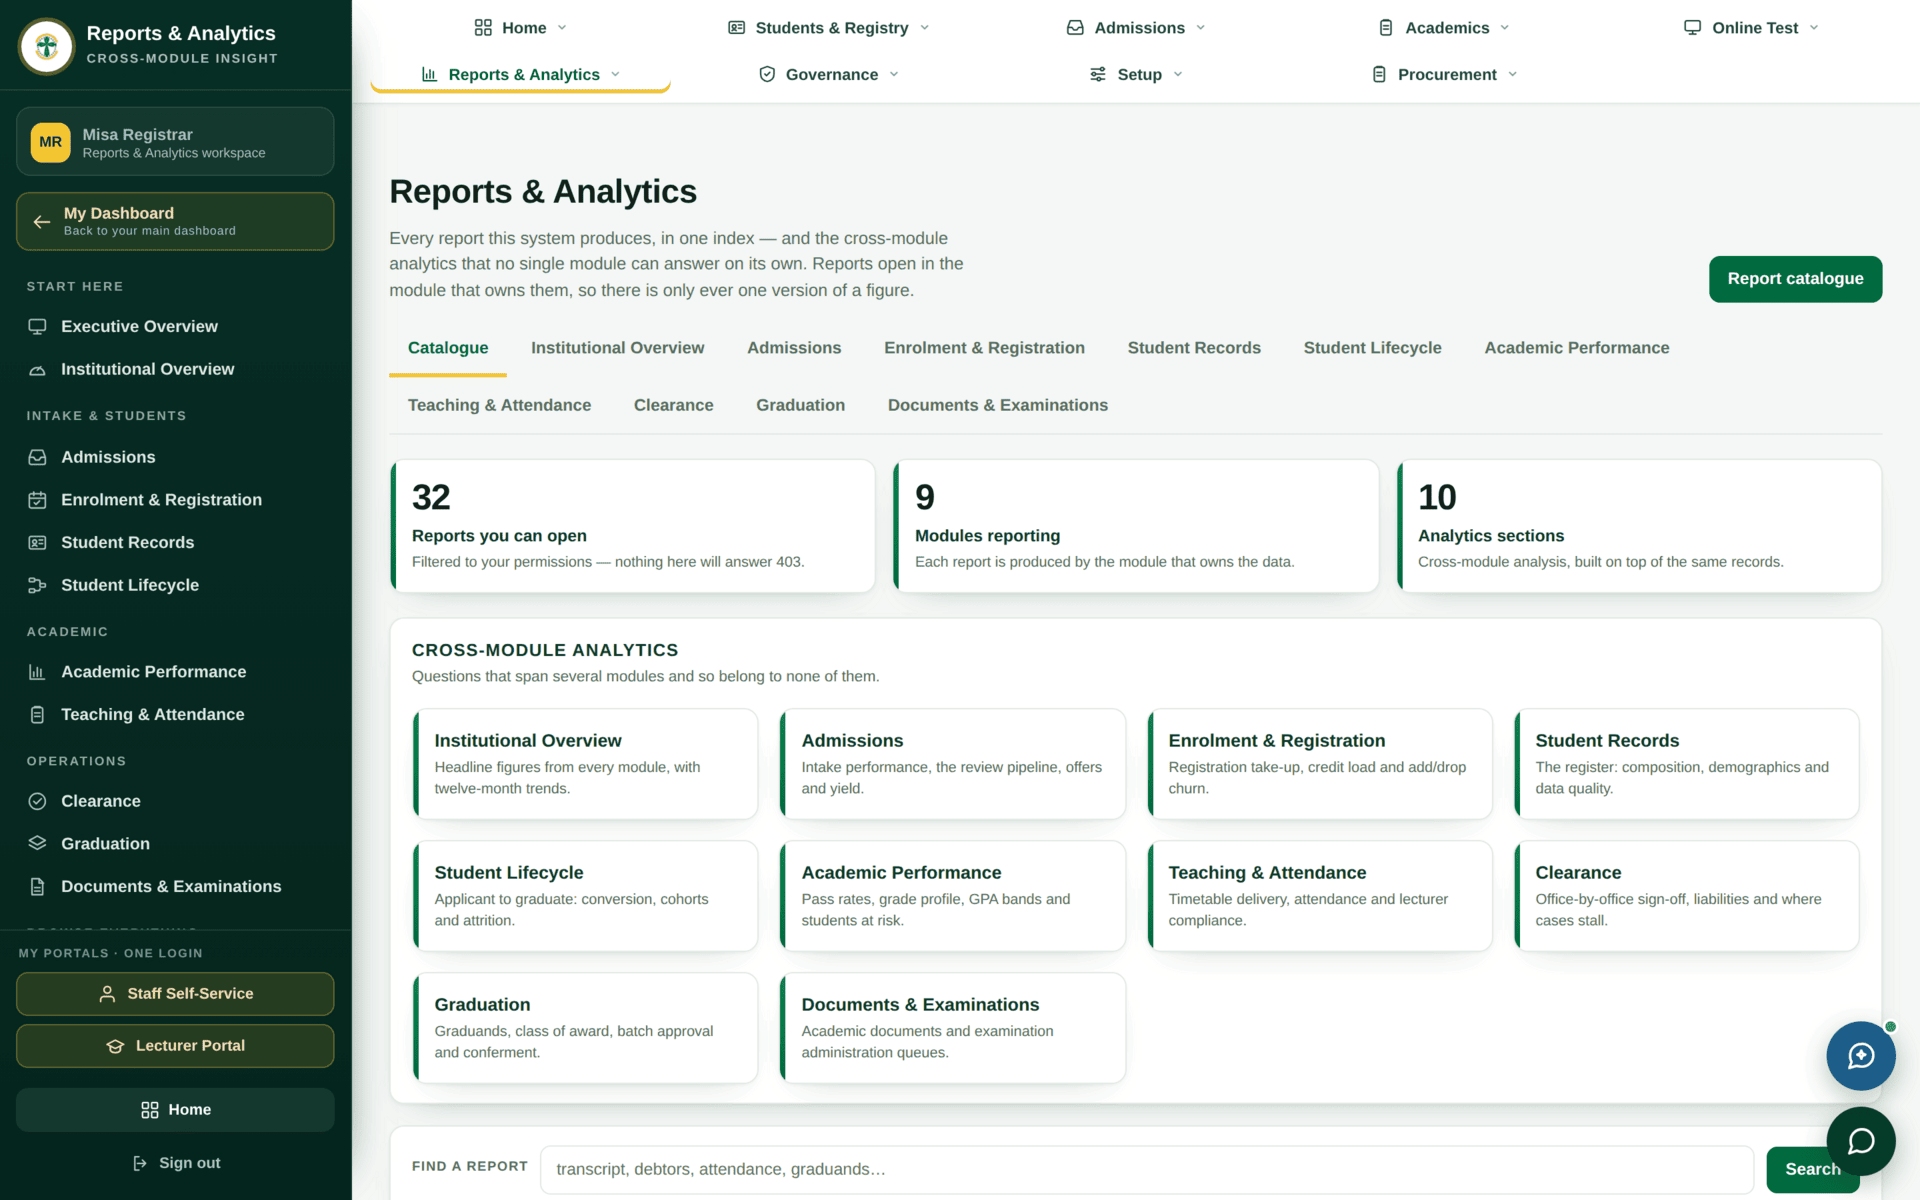Image resolution: width=1920 pixels, height=1200 pixels.
Task: Click the institution crest logo in sidebar header
Action: [x=46, y=46]
